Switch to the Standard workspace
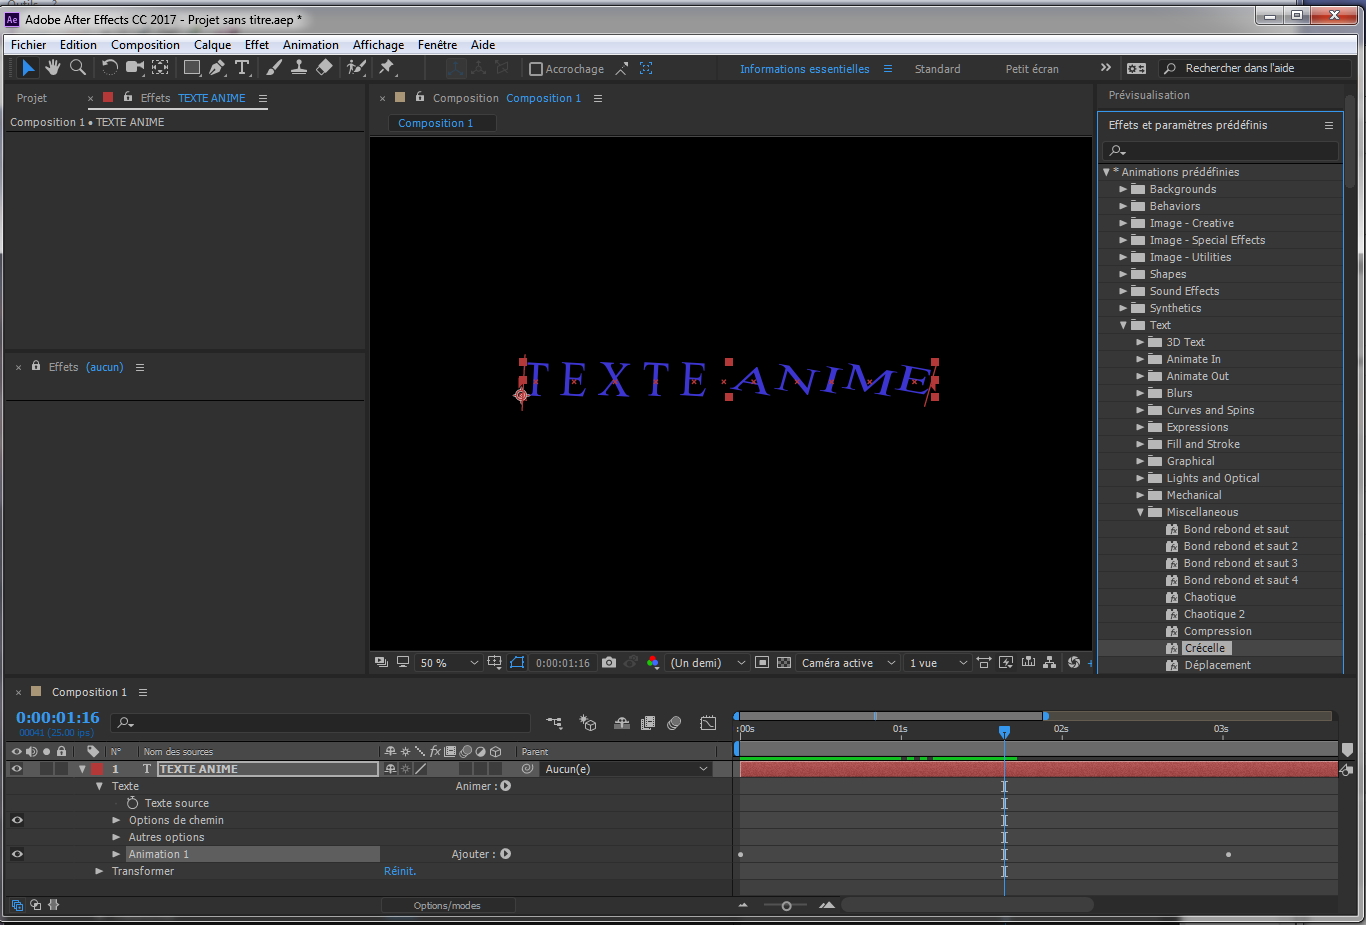 (937, 69)
